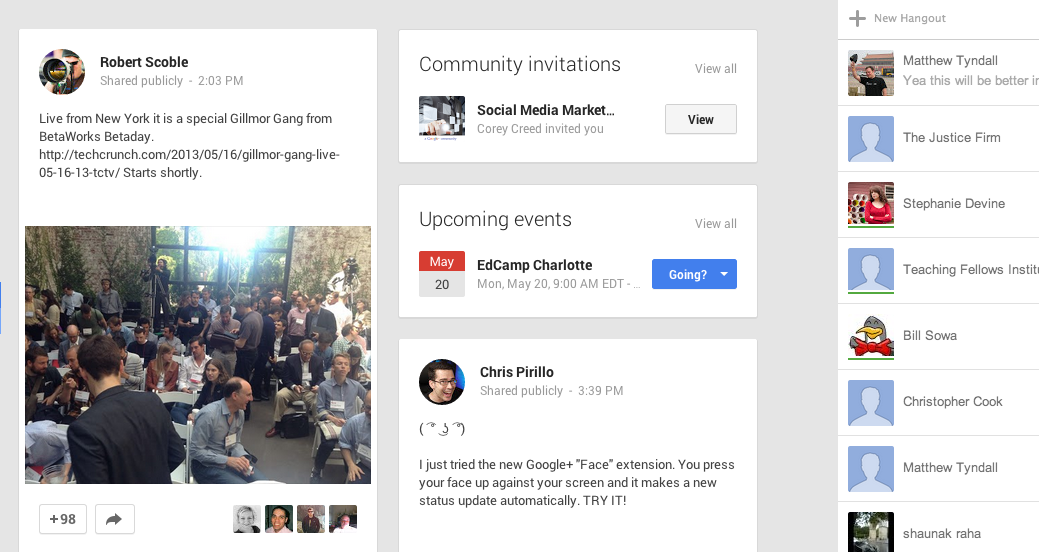
Task: Click the share arrow icon on Scoble's post
Action: 114,519
